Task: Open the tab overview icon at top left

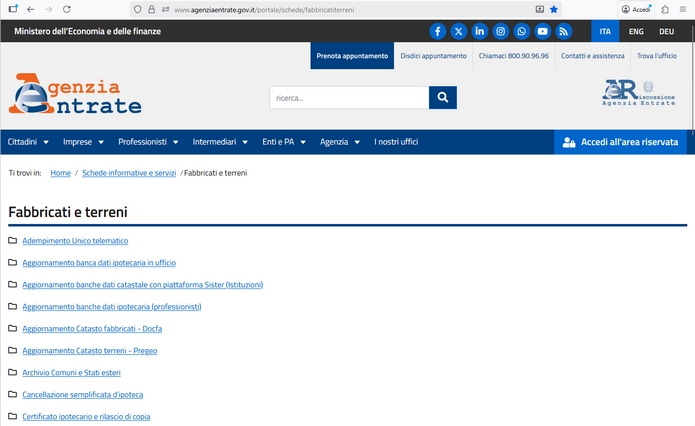Action: [x=13, y=9]
